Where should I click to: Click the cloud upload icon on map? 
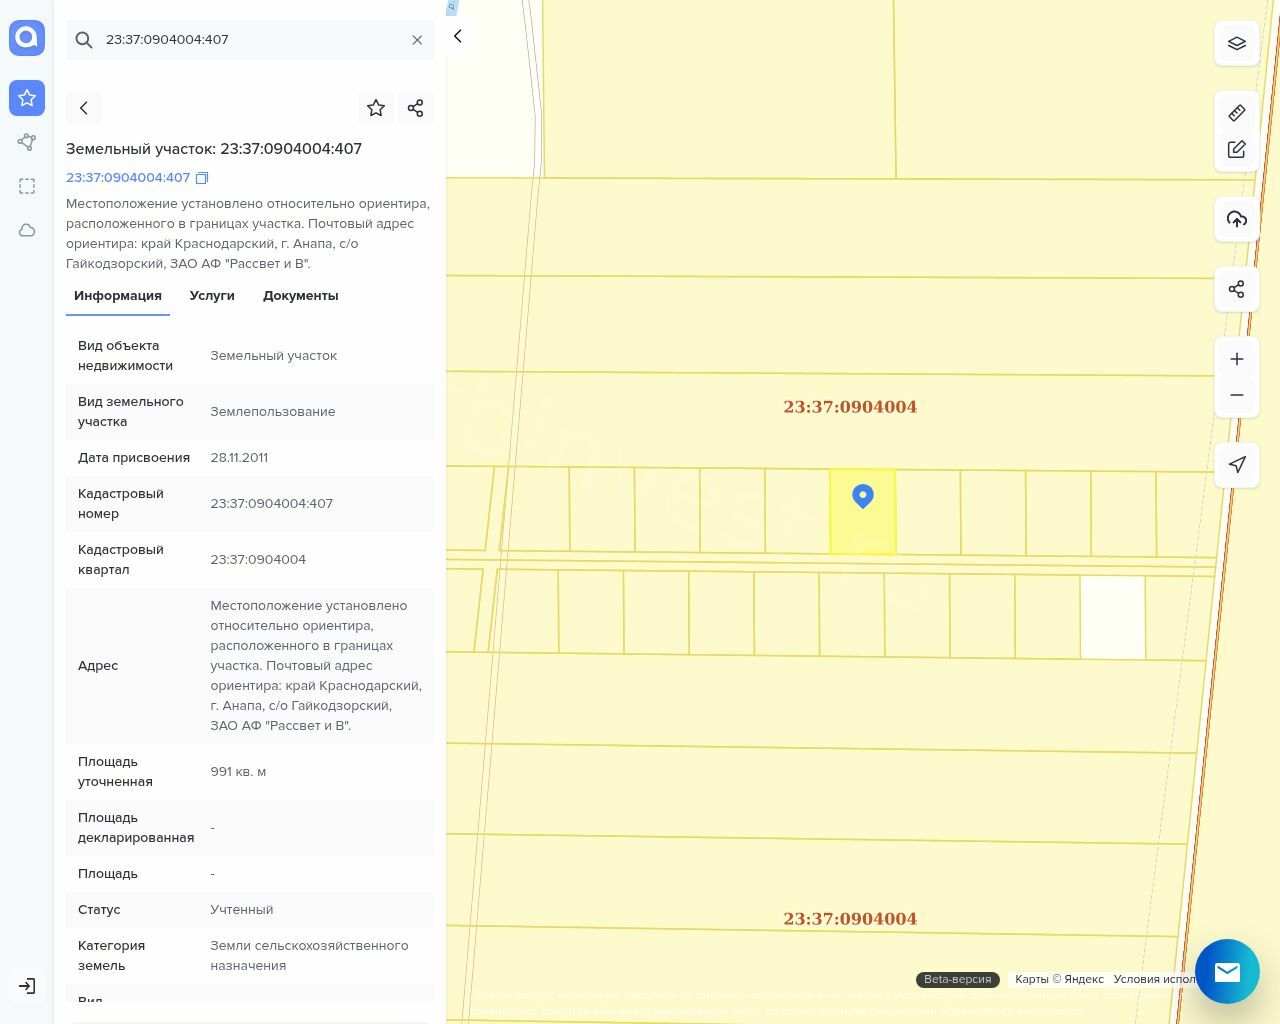[1237, 220]
